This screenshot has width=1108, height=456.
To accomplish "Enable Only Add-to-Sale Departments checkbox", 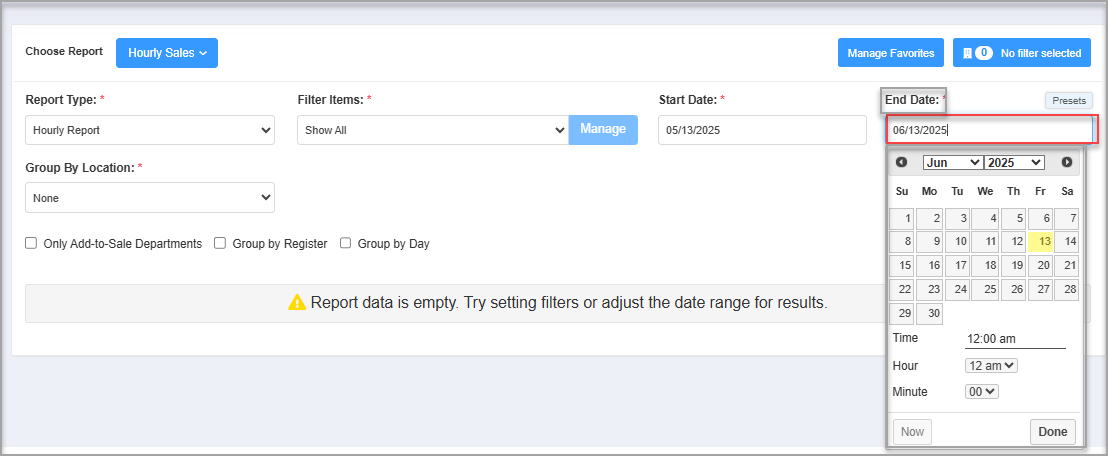I will point(31,243).
